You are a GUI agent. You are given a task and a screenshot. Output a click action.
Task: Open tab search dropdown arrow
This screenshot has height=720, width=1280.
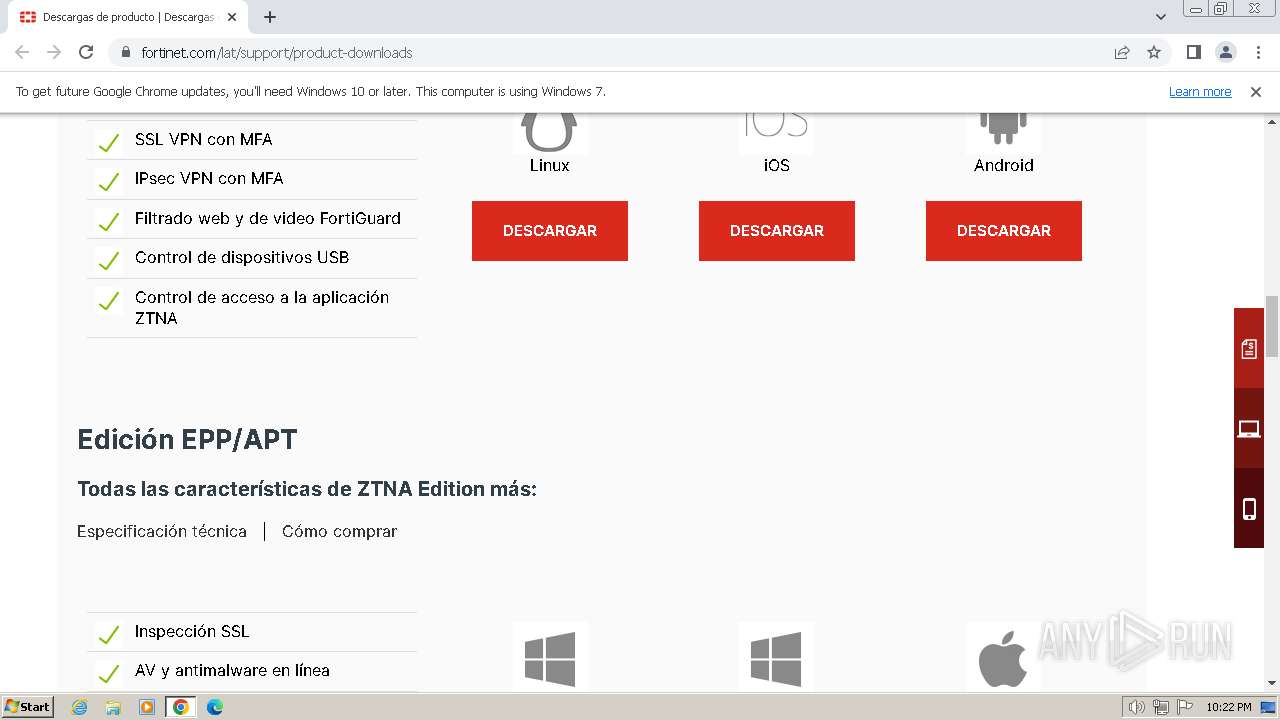click(x=1161, y=17)
